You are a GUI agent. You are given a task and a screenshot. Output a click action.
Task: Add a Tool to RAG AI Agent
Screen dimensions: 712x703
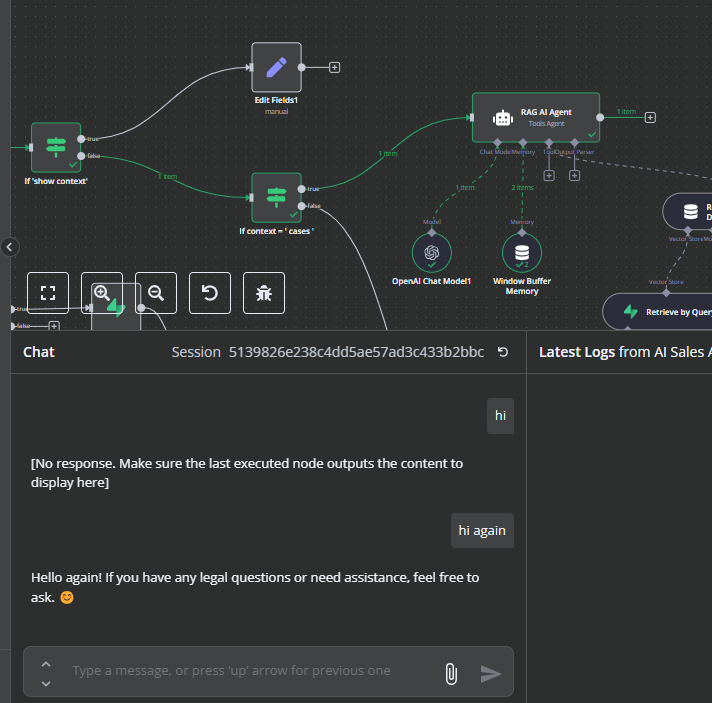(x=549, y=175)
